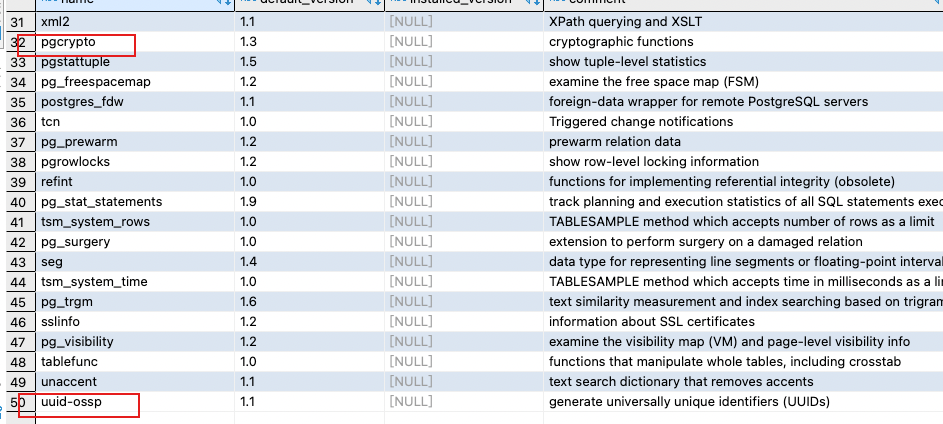
Task: Select row number 36 for tcn
Action: pos(17,122)
